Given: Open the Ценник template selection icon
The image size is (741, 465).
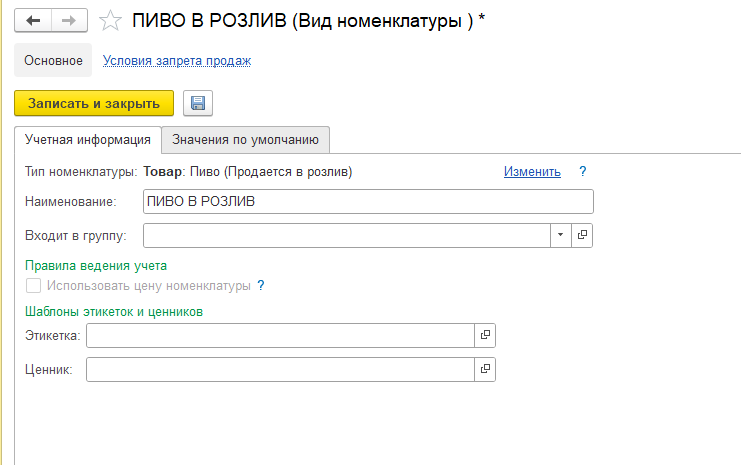Looking at the screenshot, I should tap(485, 369).
